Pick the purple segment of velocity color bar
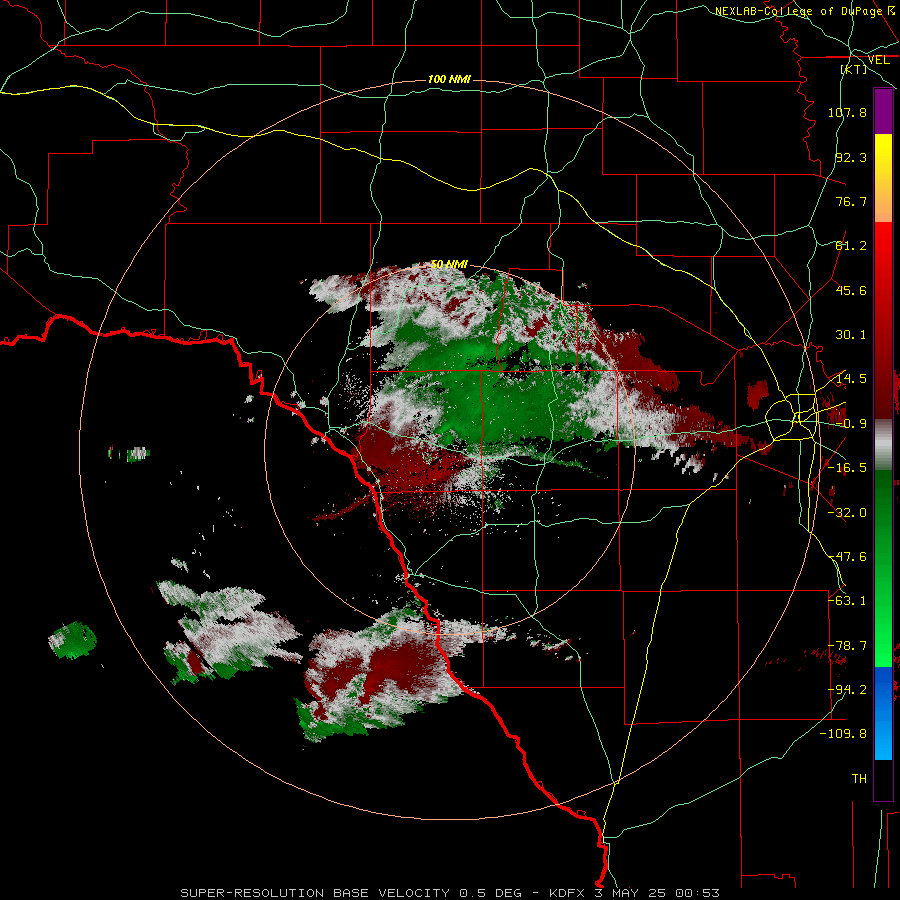The height and width of the screenshot is (900, 900). (883, 111)
